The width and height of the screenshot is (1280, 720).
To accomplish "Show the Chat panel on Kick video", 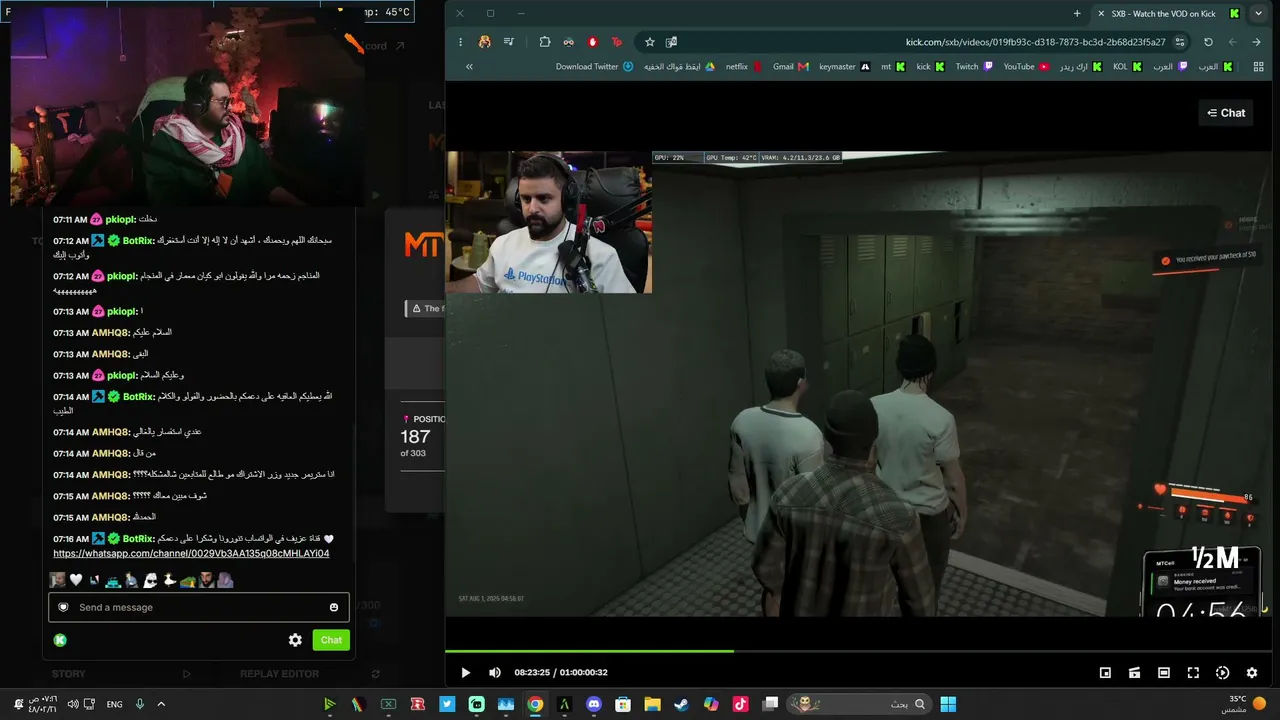I will click(1226, 113).
